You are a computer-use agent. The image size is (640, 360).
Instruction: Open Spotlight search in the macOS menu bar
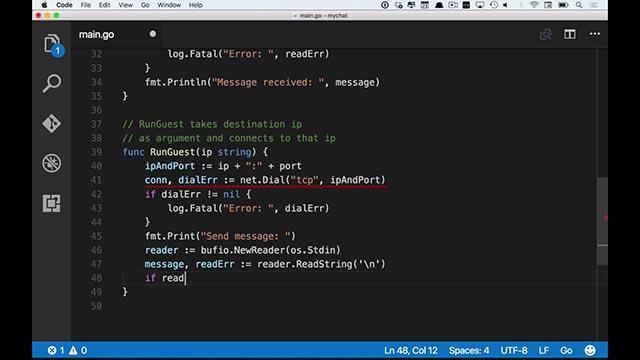(x=579, y=5)
